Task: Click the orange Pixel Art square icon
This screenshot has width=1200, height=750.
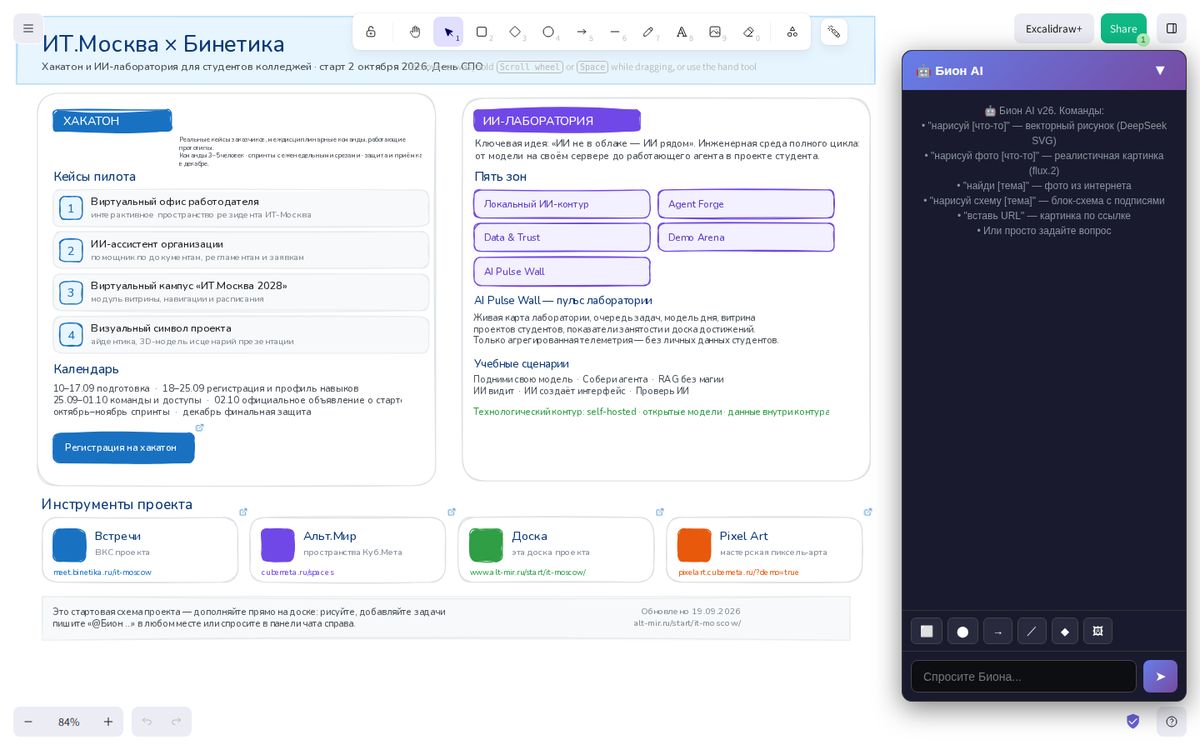Action: coord(694,545)
